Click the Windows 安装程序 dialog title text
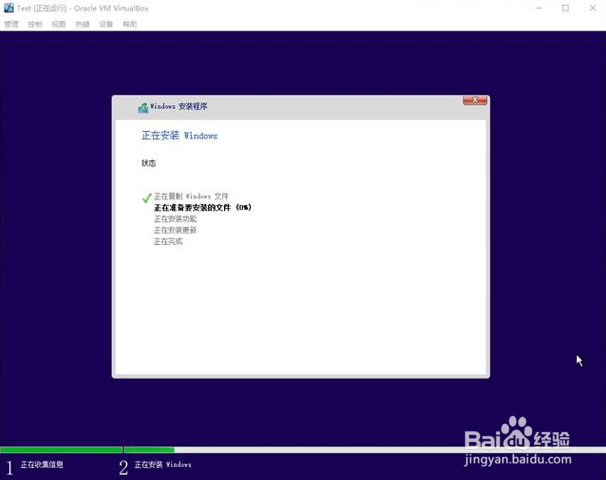606x480 pixels. [x=179, y=106]
